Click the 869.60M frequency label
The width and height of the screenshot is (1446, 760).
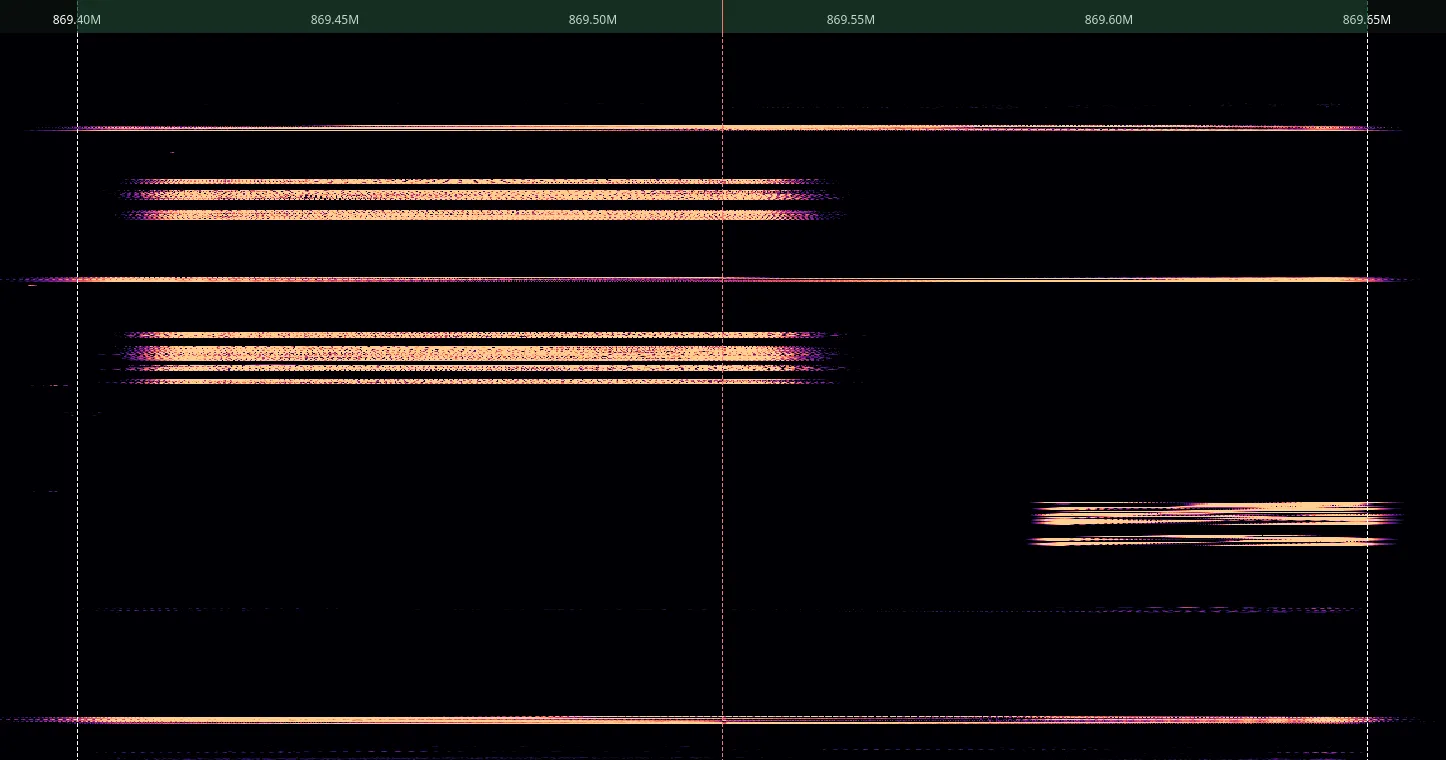pyautogui.click(x=1109, y=20)
